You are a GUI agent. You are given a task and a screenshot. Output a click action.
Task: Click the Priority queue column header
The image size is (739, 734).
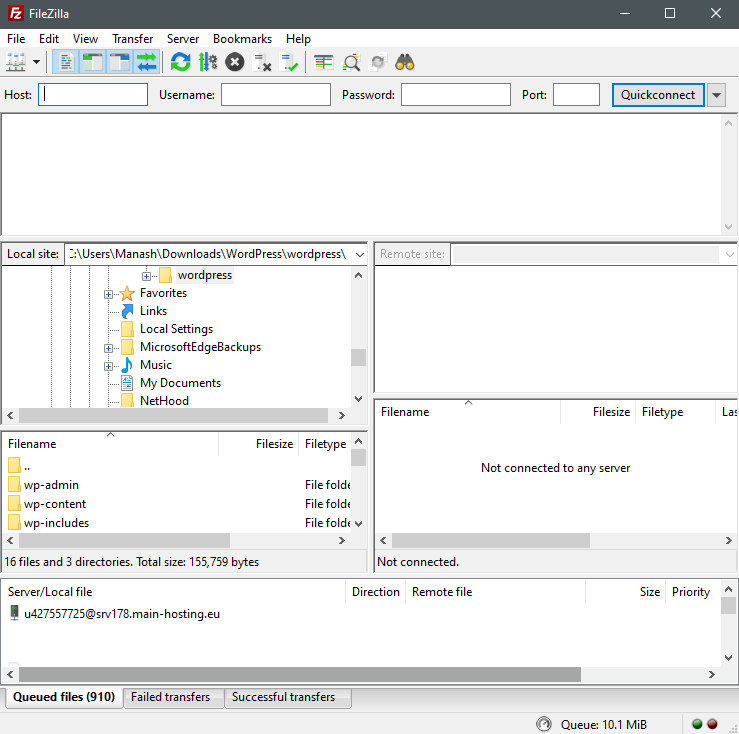click(691, 592)
